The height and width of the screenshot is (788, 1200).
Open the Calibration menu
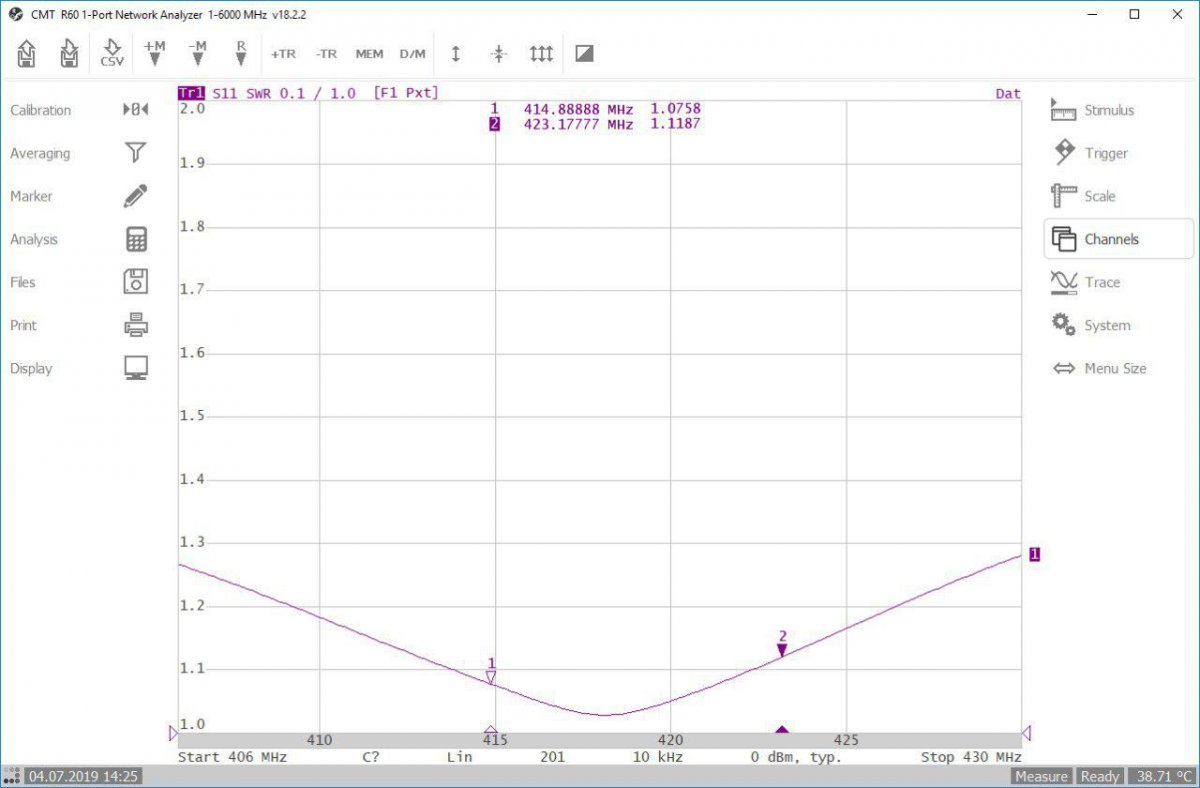click(x=78, y=110)
